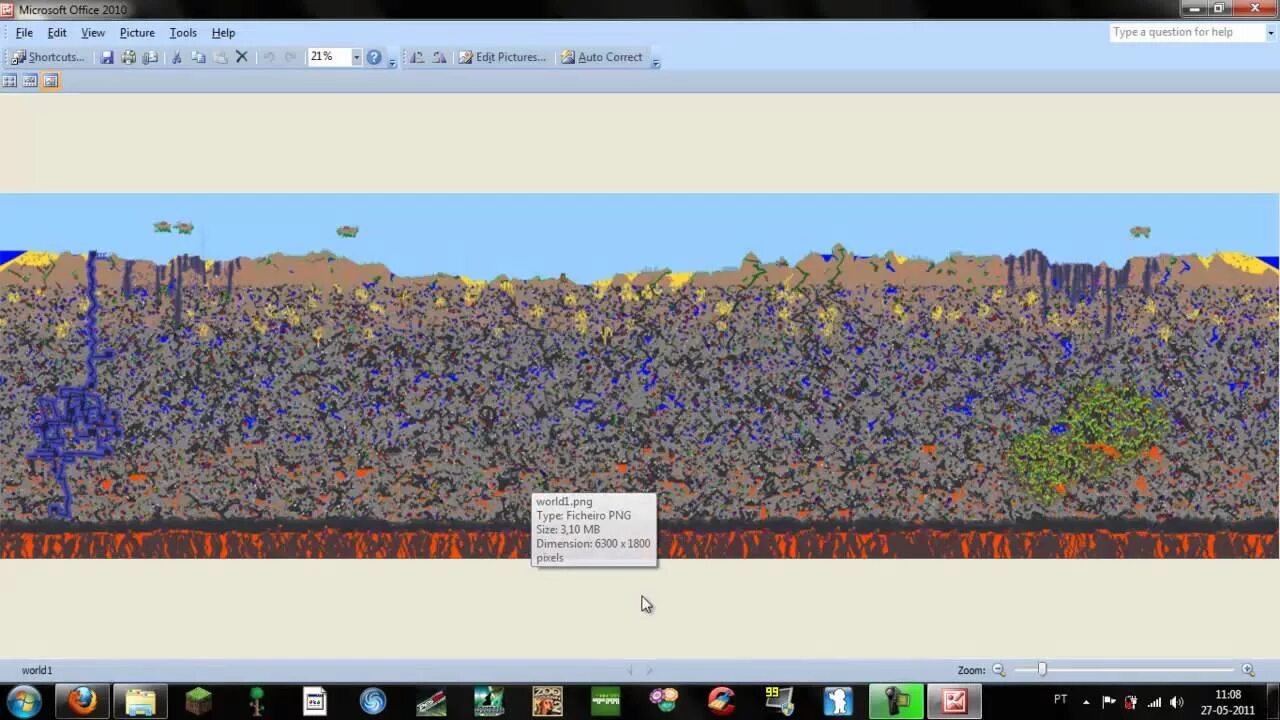Click the world1 file name in status bar
Image resolution: width=1280 pixels, height=720 pixels.
pyautogui.click(x=37, y=671)
